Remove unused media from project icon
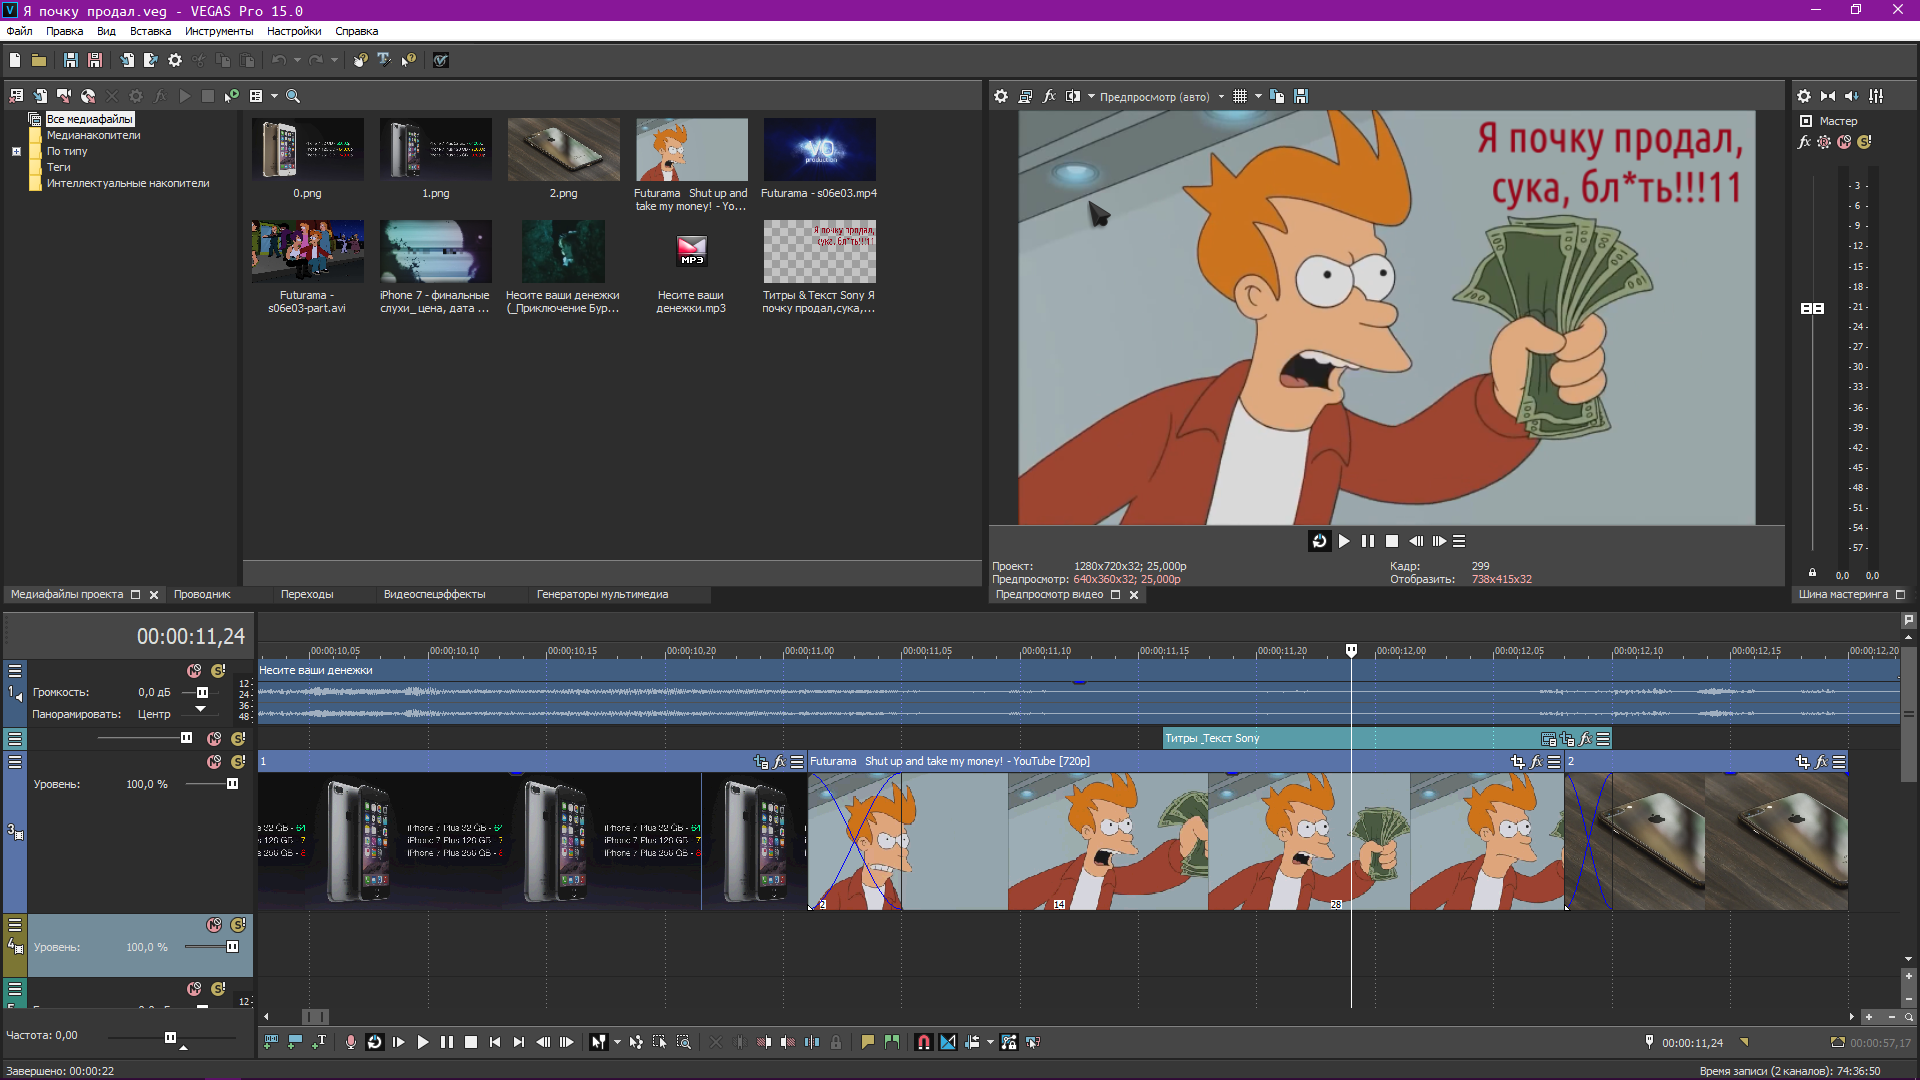 tap(16, 96)
